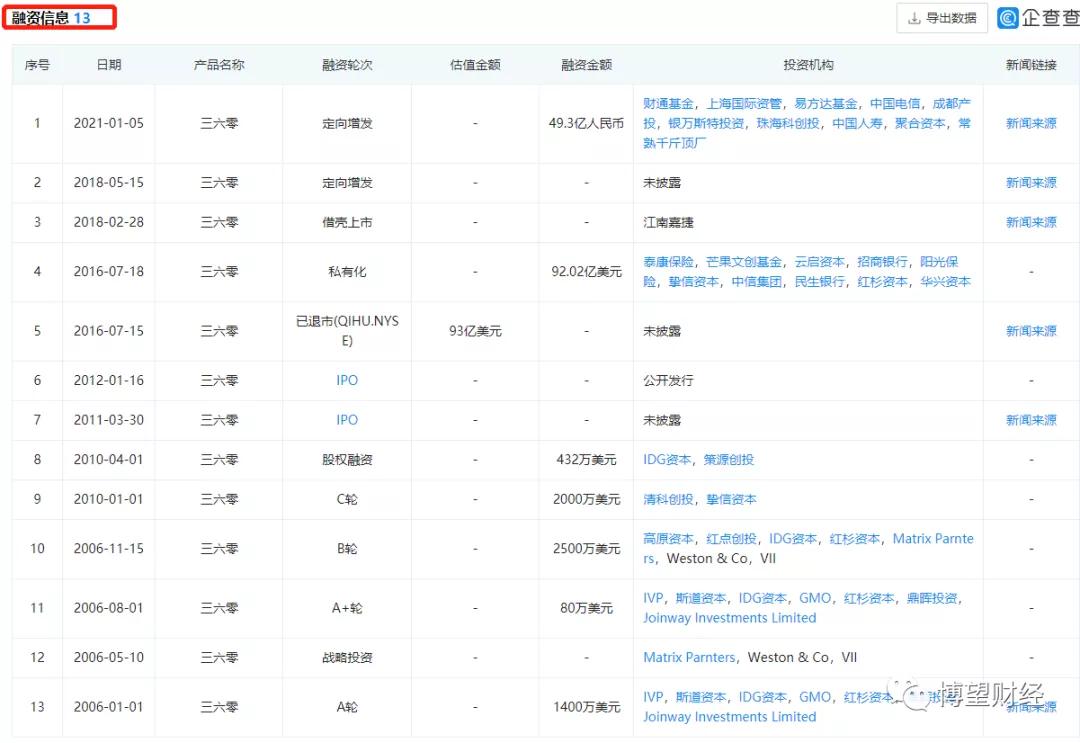This screenshot has width=1080, height=743.
Task: Open investor 芒果文创基金 link
Action: click(x=744, y=262)
